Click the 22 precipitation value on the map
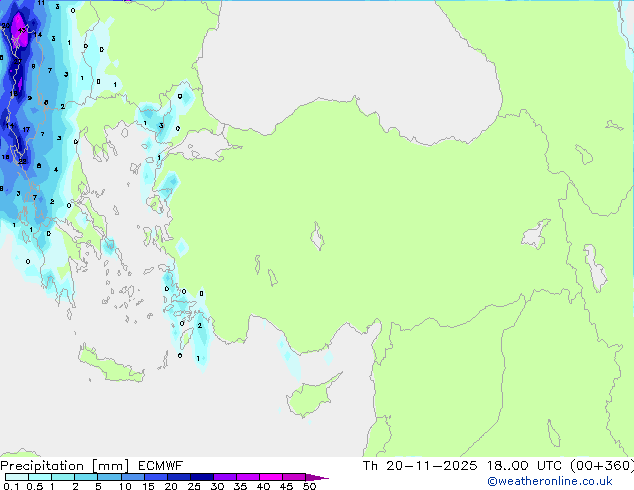Viewport: 634px width, 490px height. (22, 161)
